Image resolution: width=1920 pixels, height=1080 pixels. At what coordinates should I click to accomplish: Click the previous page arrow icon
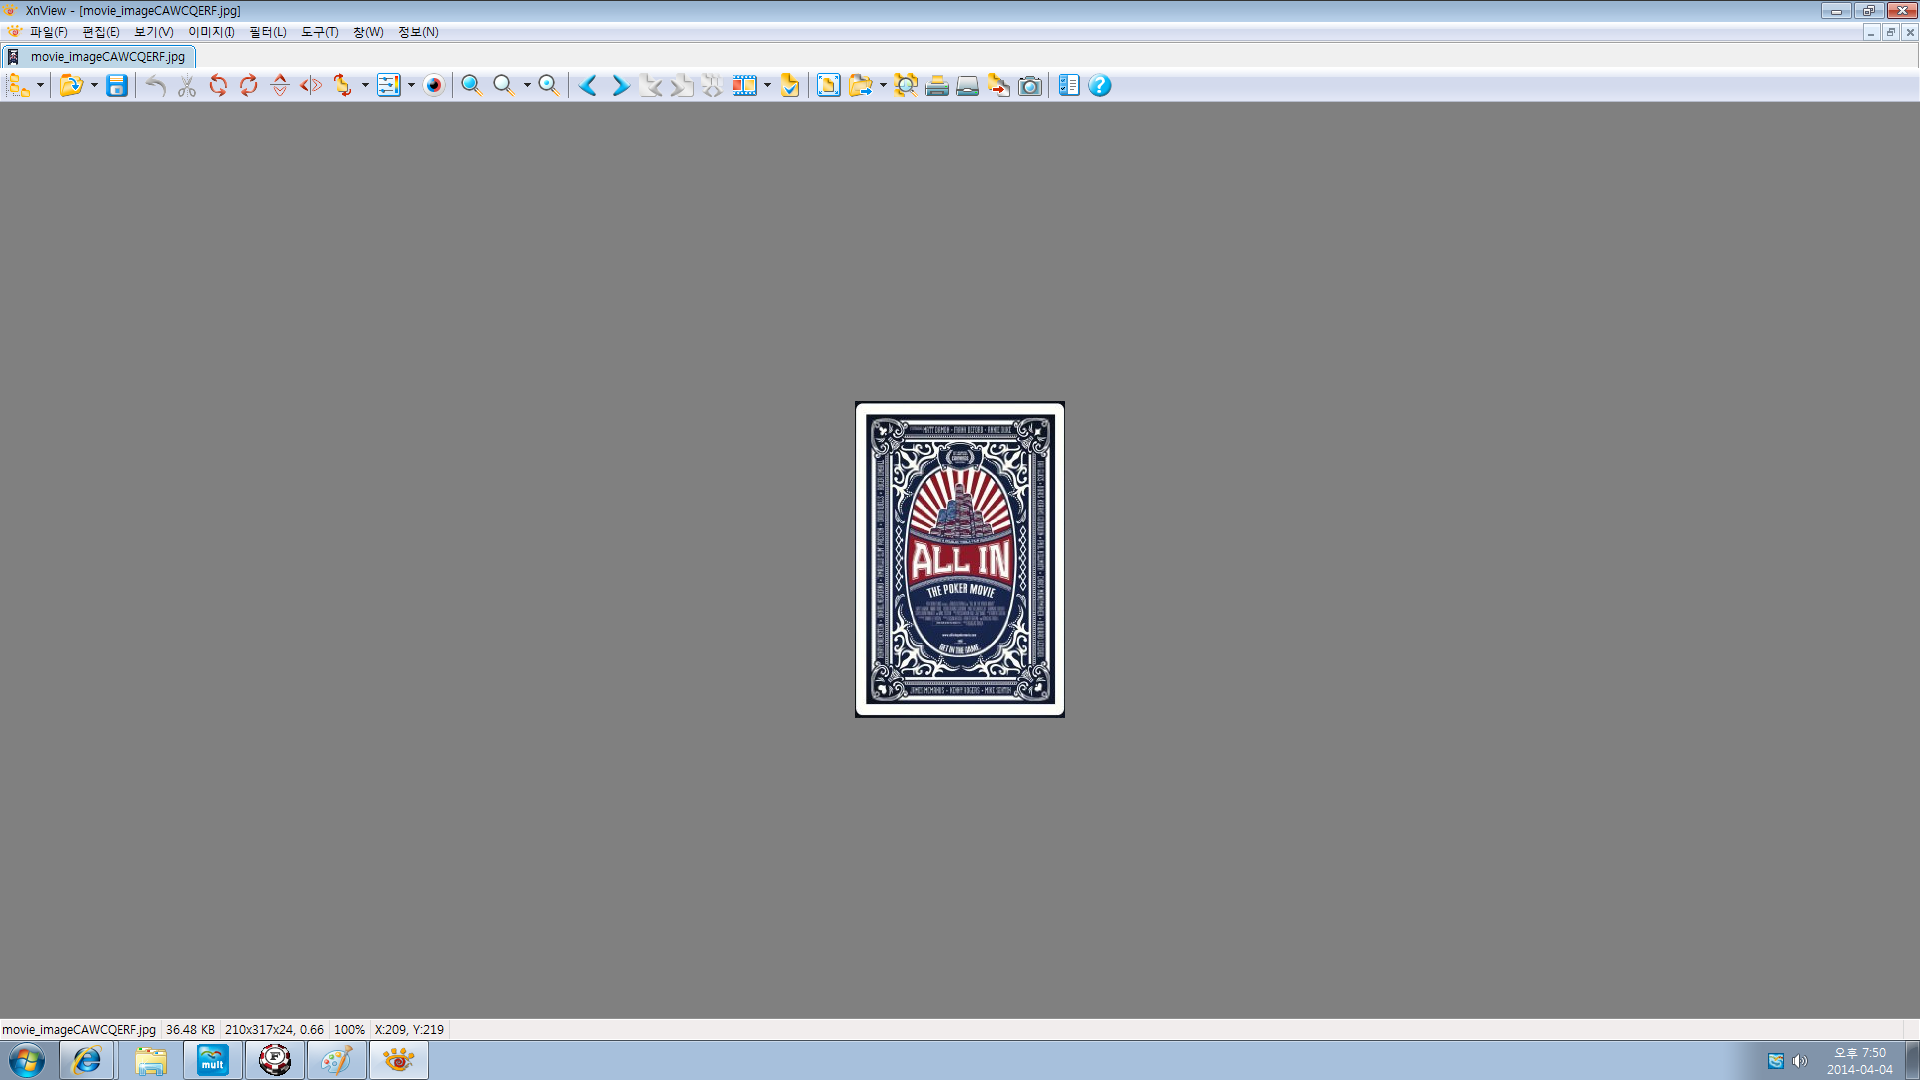651,86
